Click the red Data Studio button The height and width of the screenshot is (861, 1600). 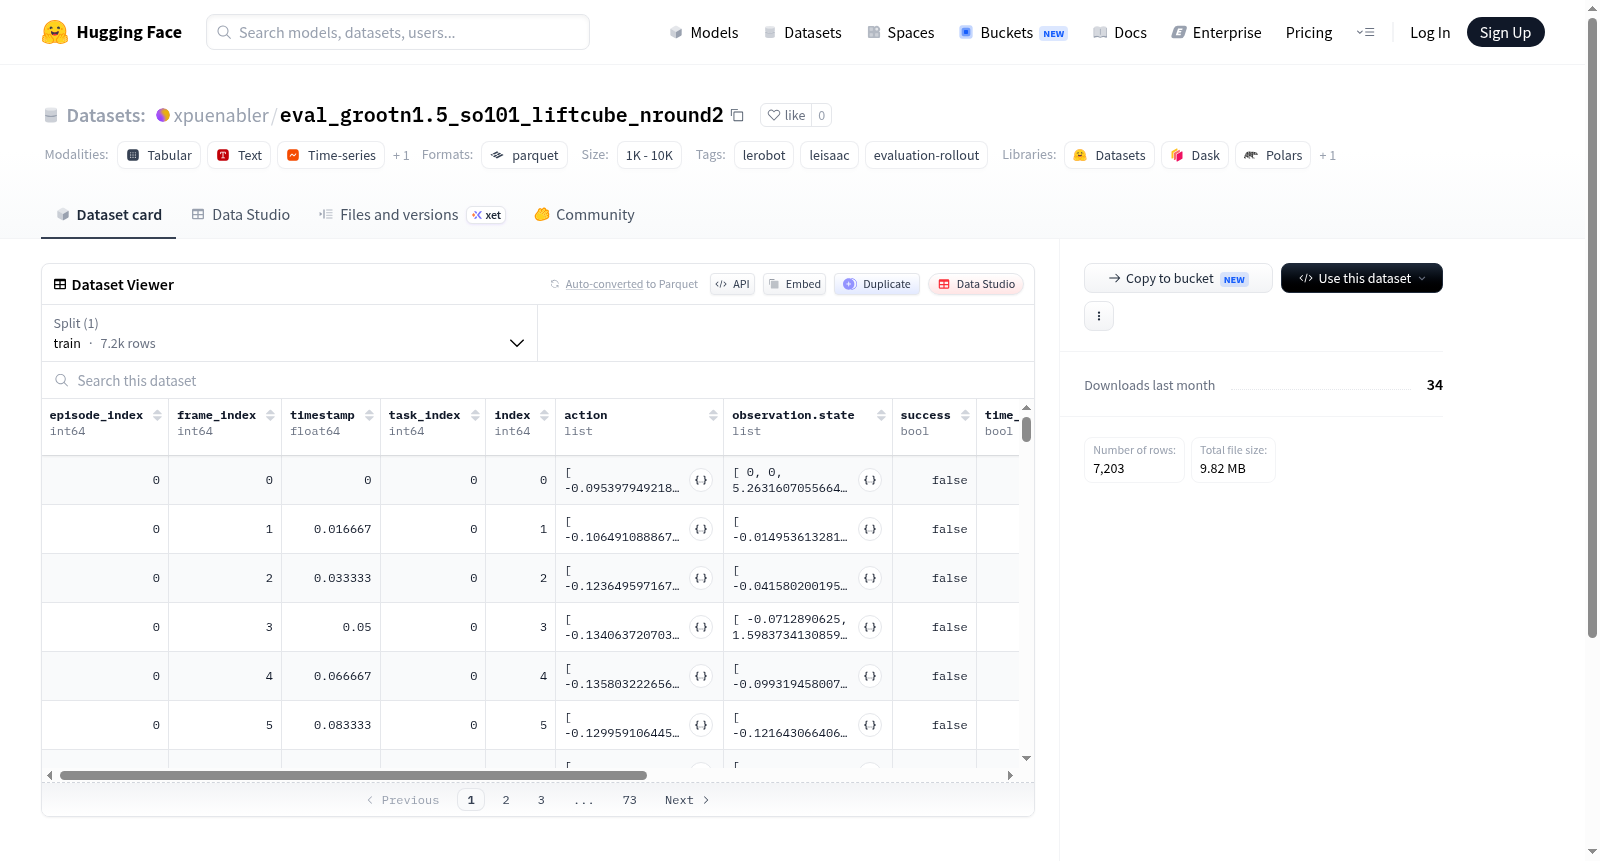click(x=976, y=284)
